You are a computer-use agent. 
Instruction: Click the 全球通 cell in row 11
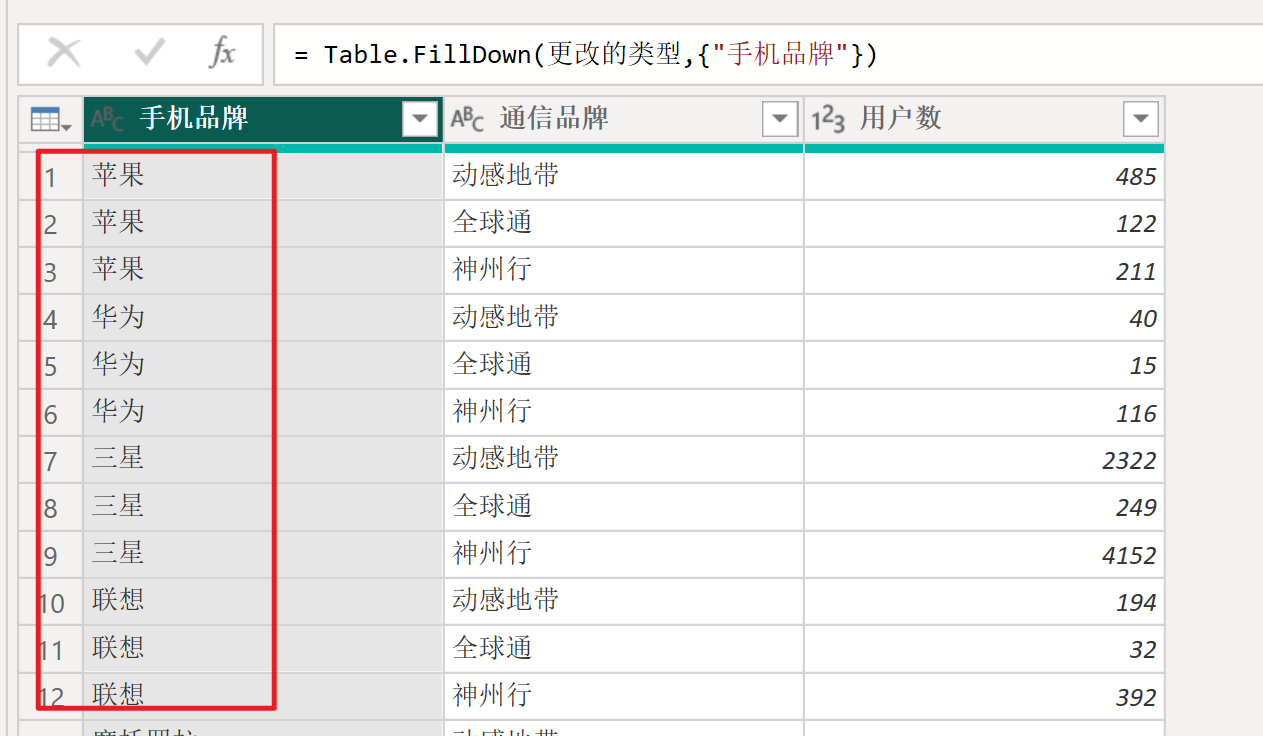[492, 649]
